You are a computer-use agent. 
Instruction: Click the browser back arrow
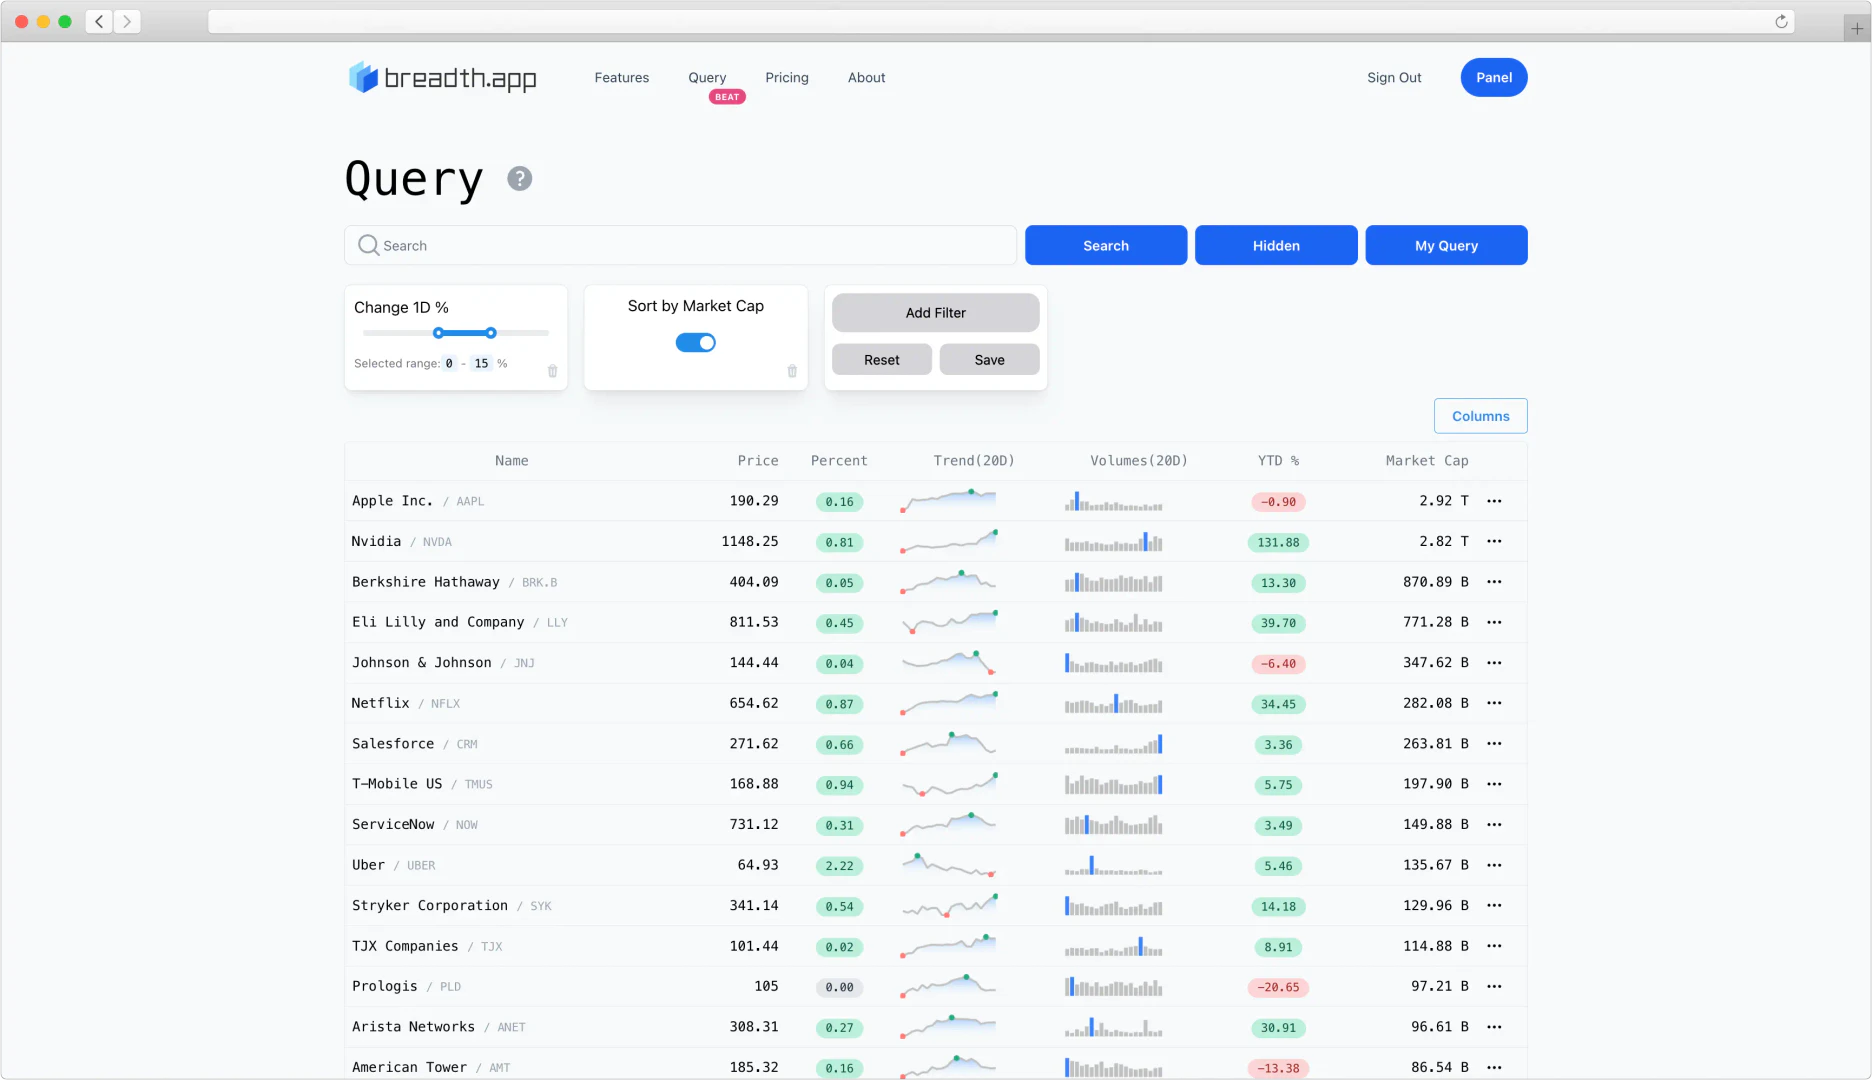98,21
